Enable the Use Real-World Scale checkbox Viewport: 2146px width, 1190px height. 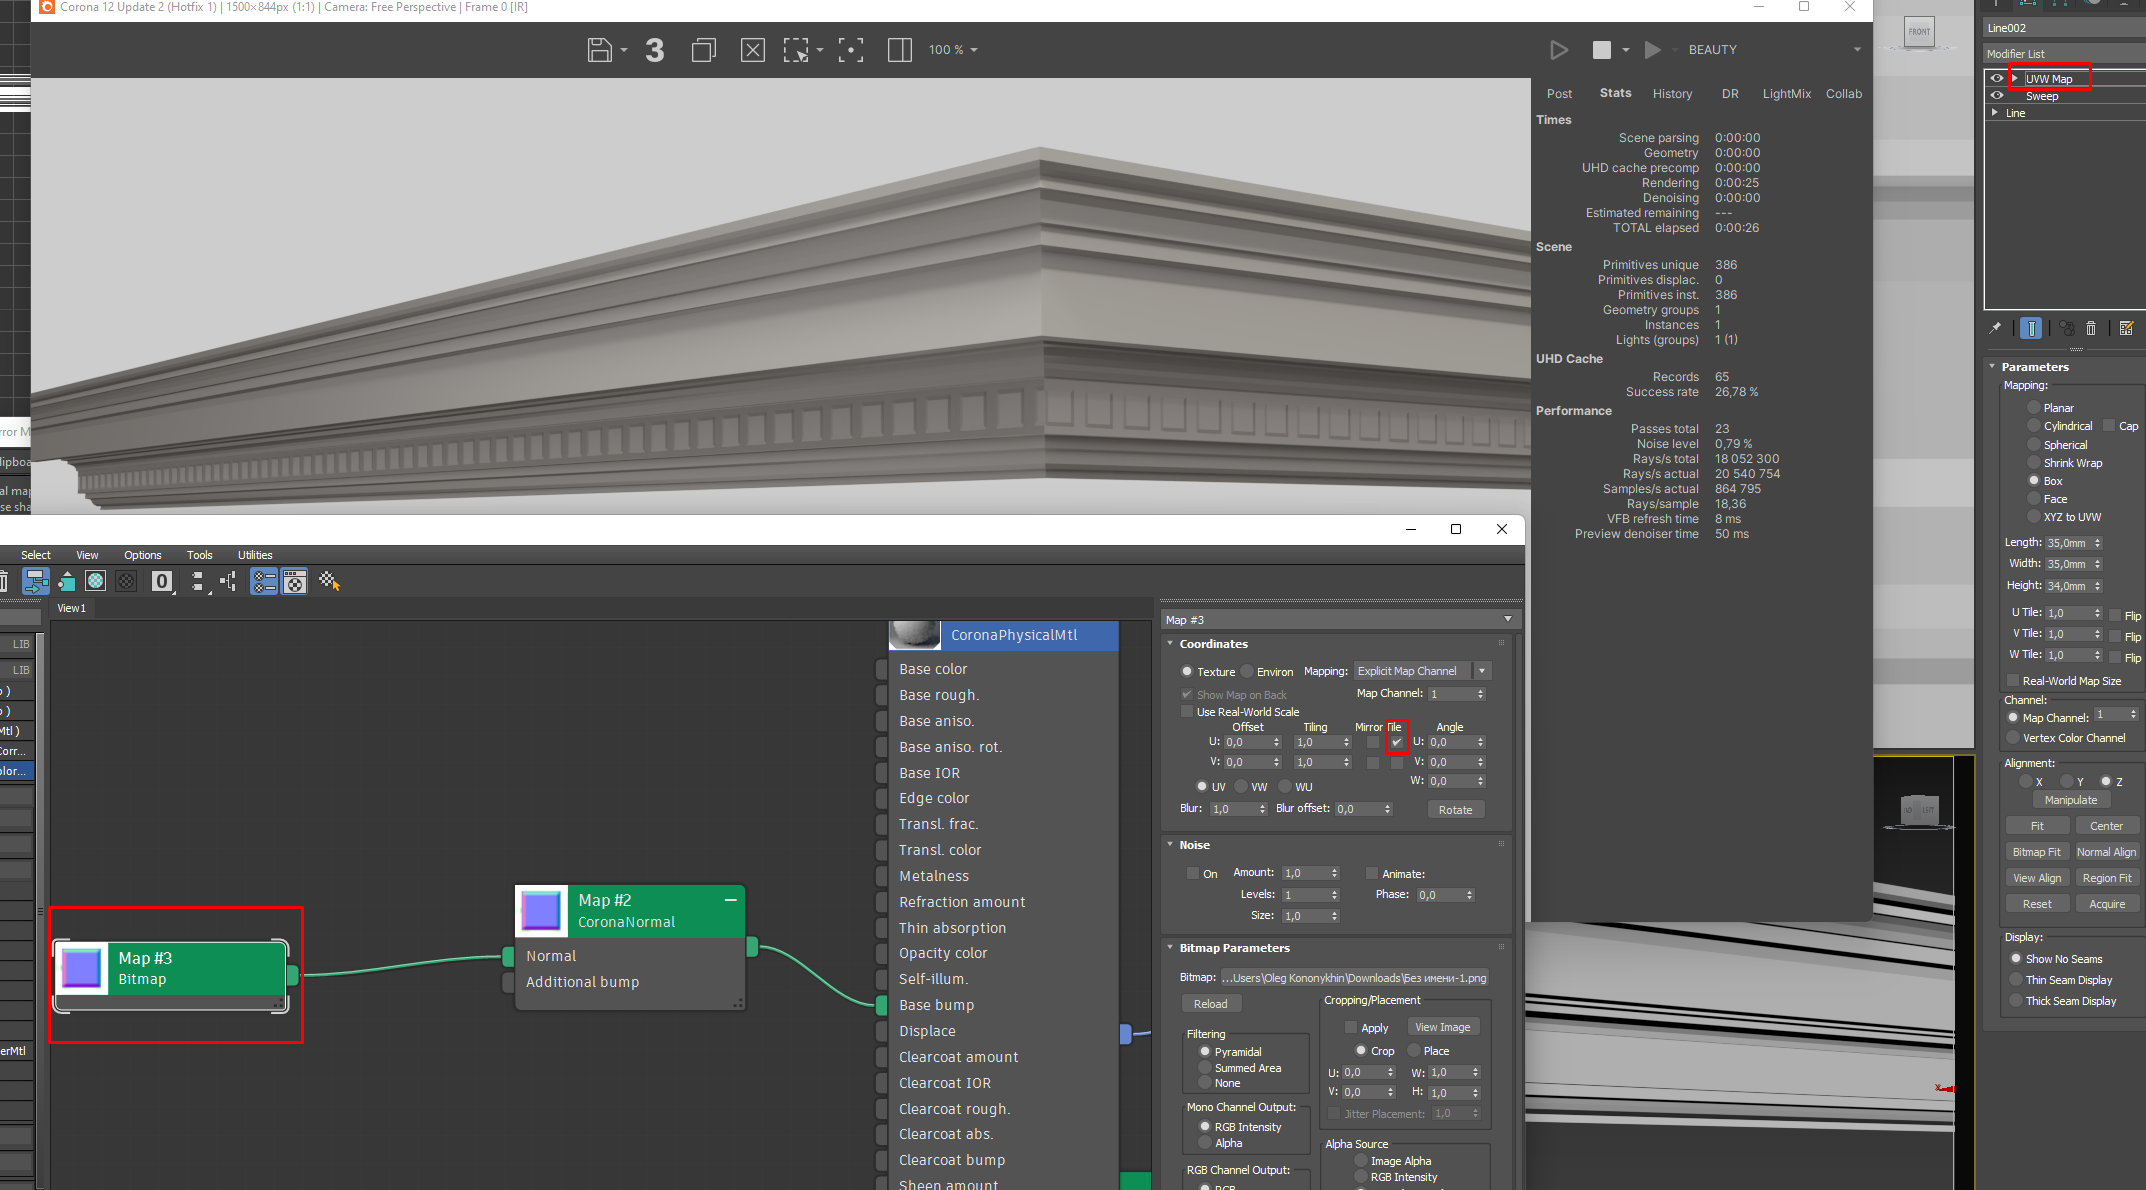point(1187,712)
